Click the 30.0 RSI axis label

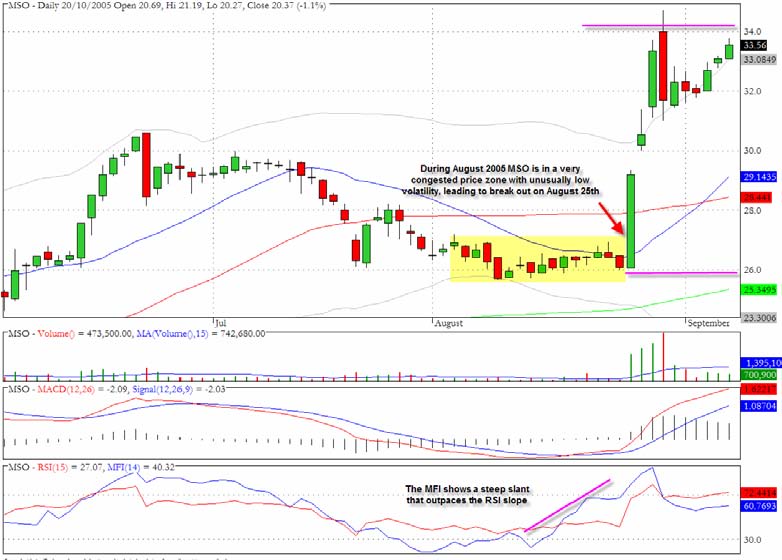pos(753,540)
